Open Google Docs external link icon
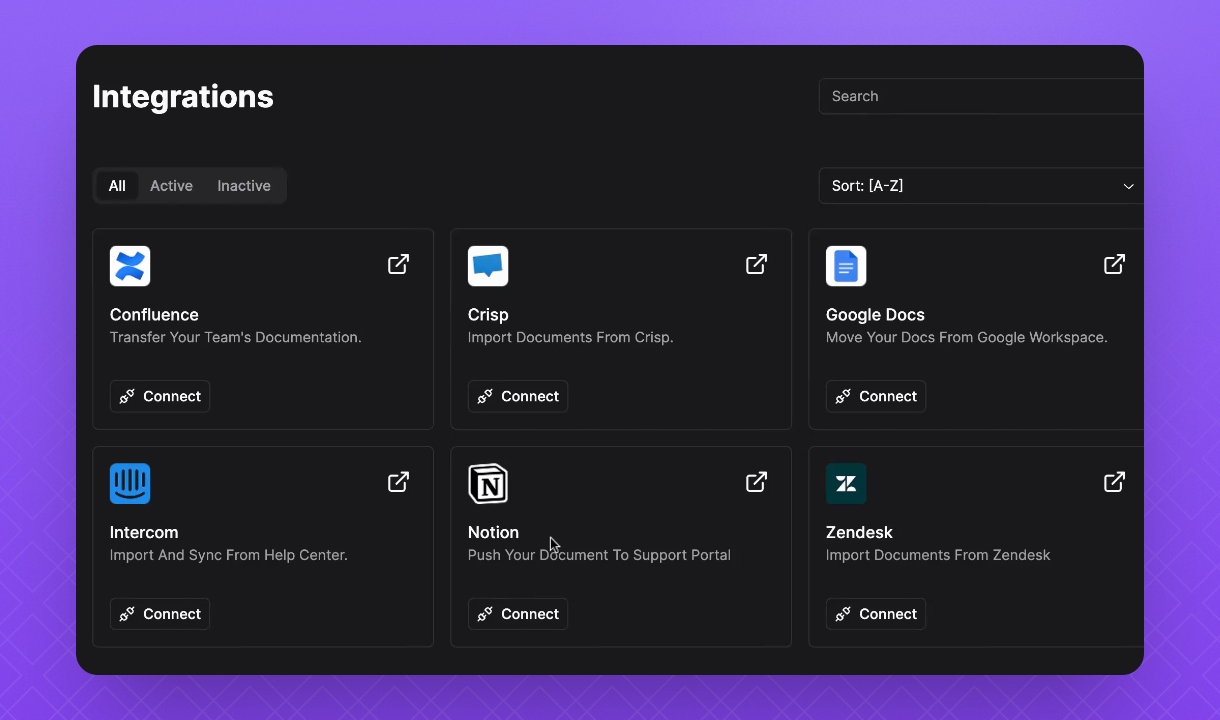Image resolution: width=1220 pixels, height=720 pixels. [x=1115, y=264]
